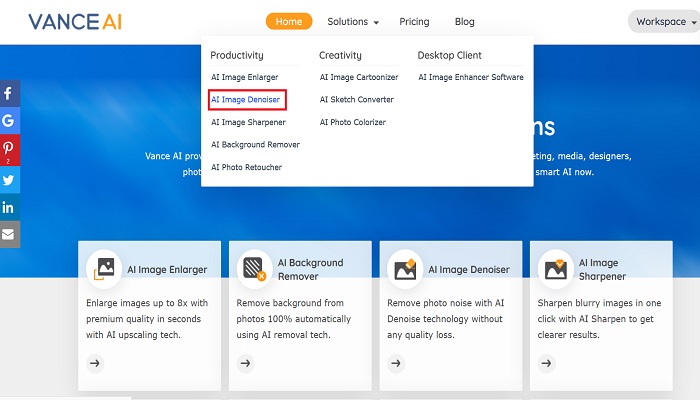Share on LinkedIn sidebar icon
The width and height of the screenshot is (700, 400).
[9, 207]
